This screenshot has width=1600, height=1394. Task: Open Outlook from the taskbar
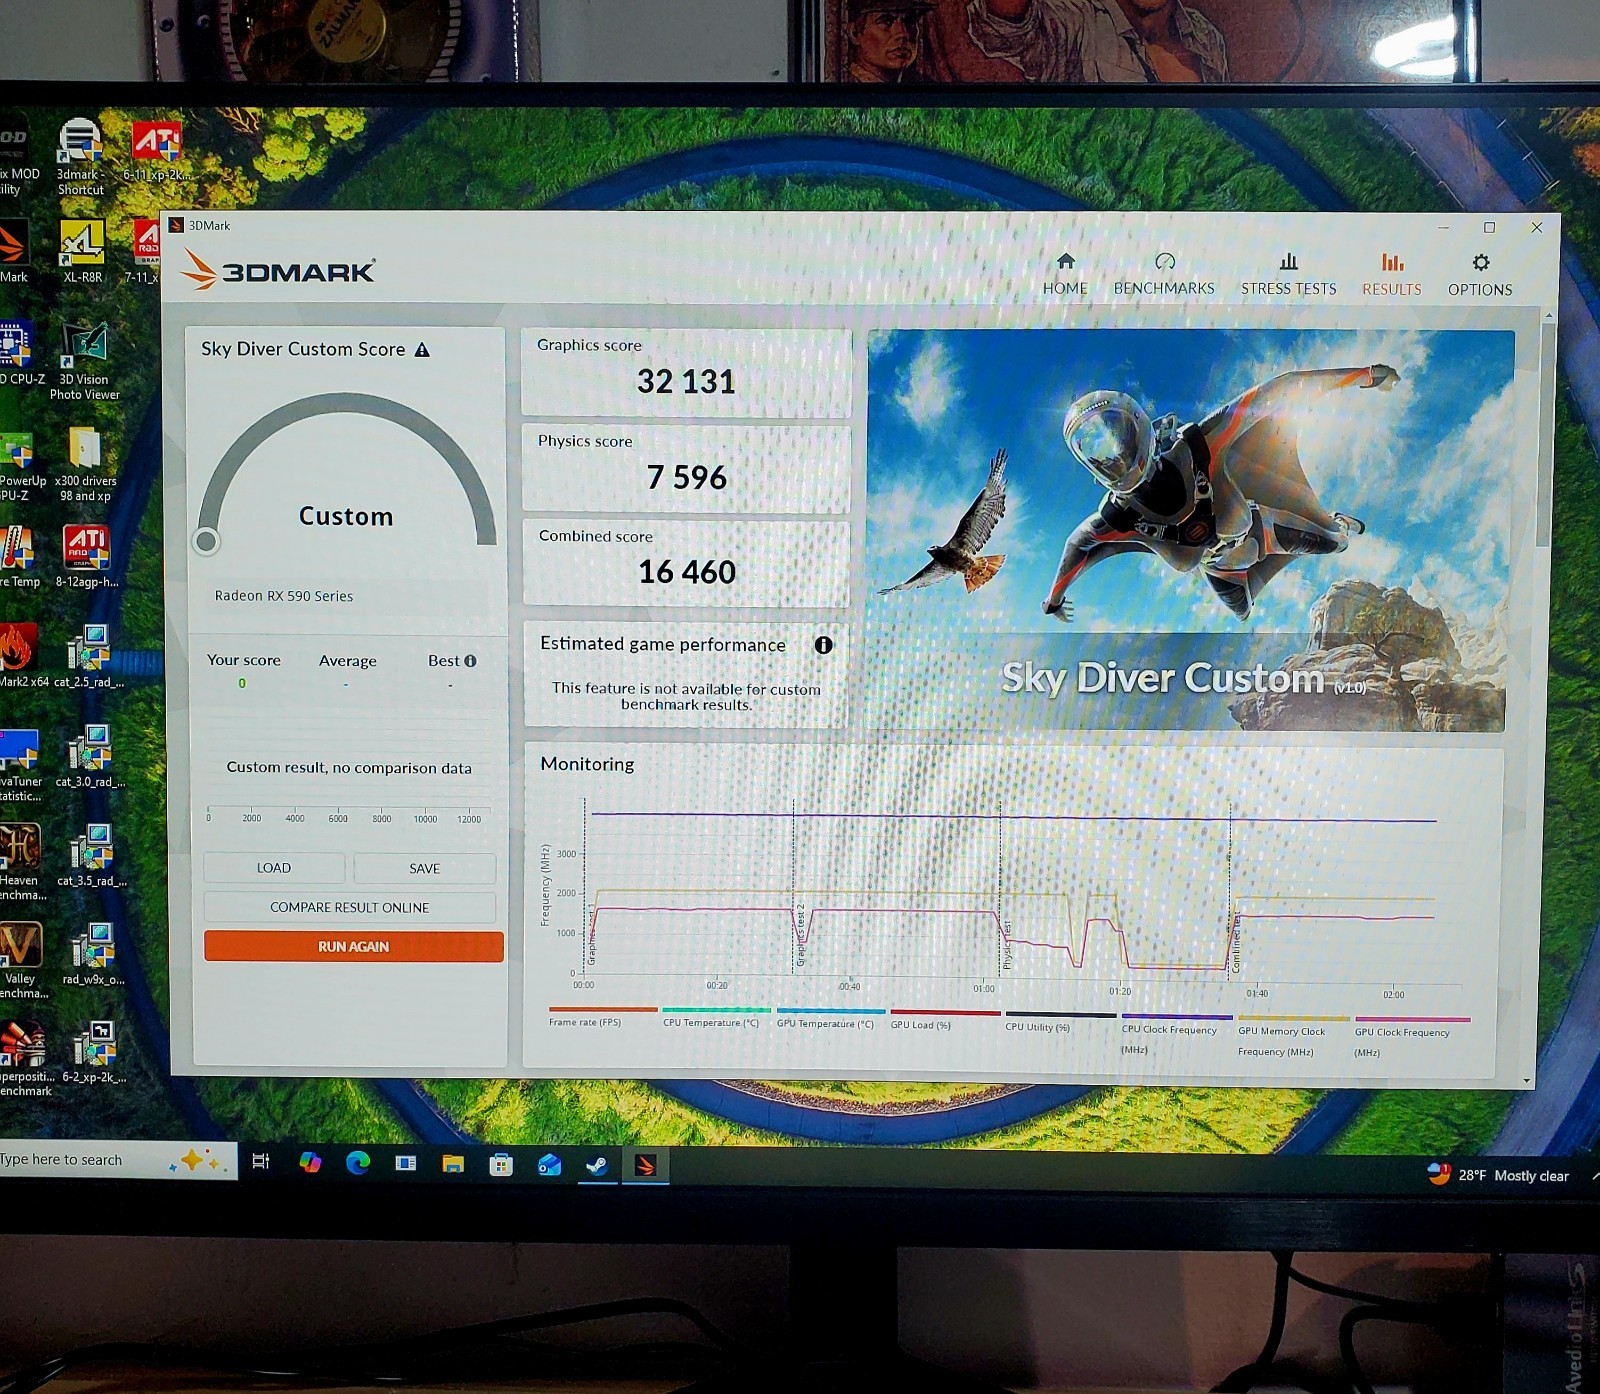coord(549,1164)
